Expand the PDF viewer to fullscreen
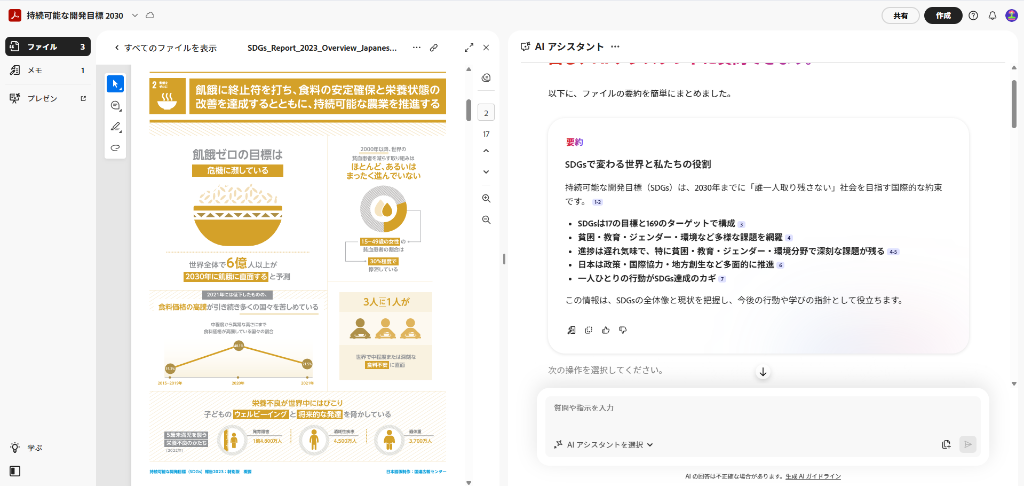The image size is (1024, 486). click(469, 48)
